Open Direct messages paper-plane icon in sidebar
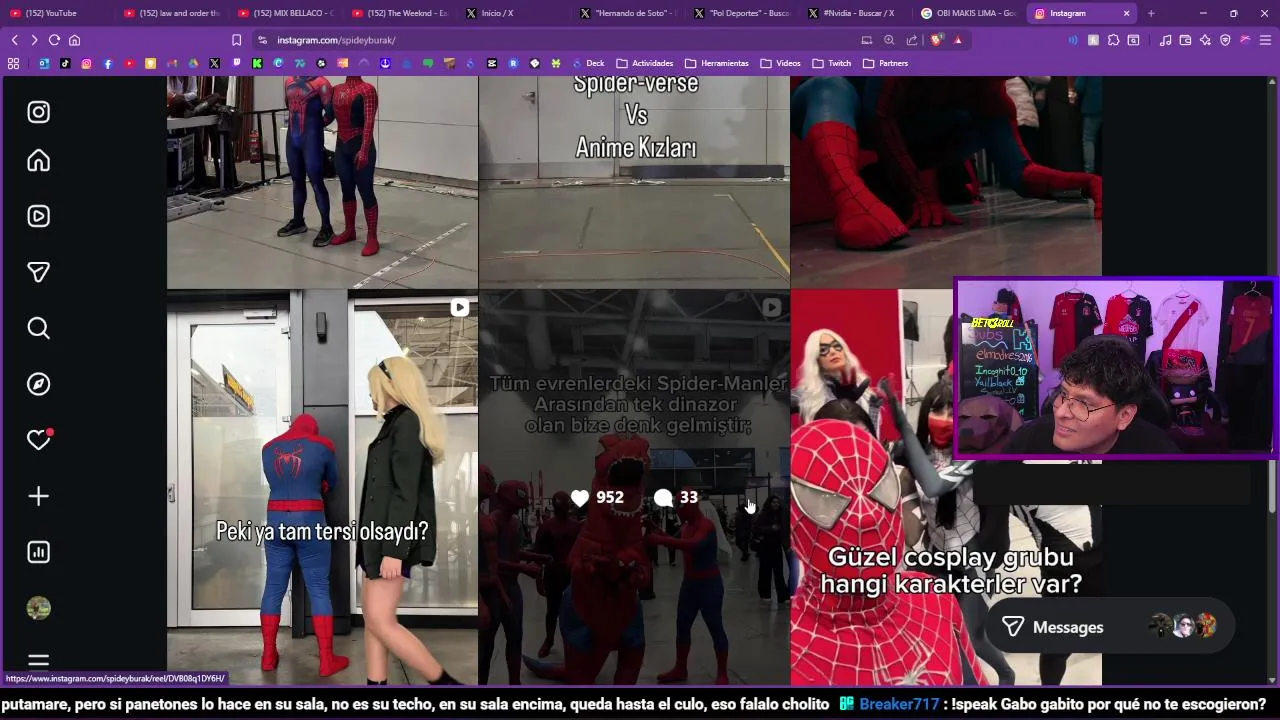This screenshot has height=720, width=1280. pyautogui.click(x=38, y=272)
